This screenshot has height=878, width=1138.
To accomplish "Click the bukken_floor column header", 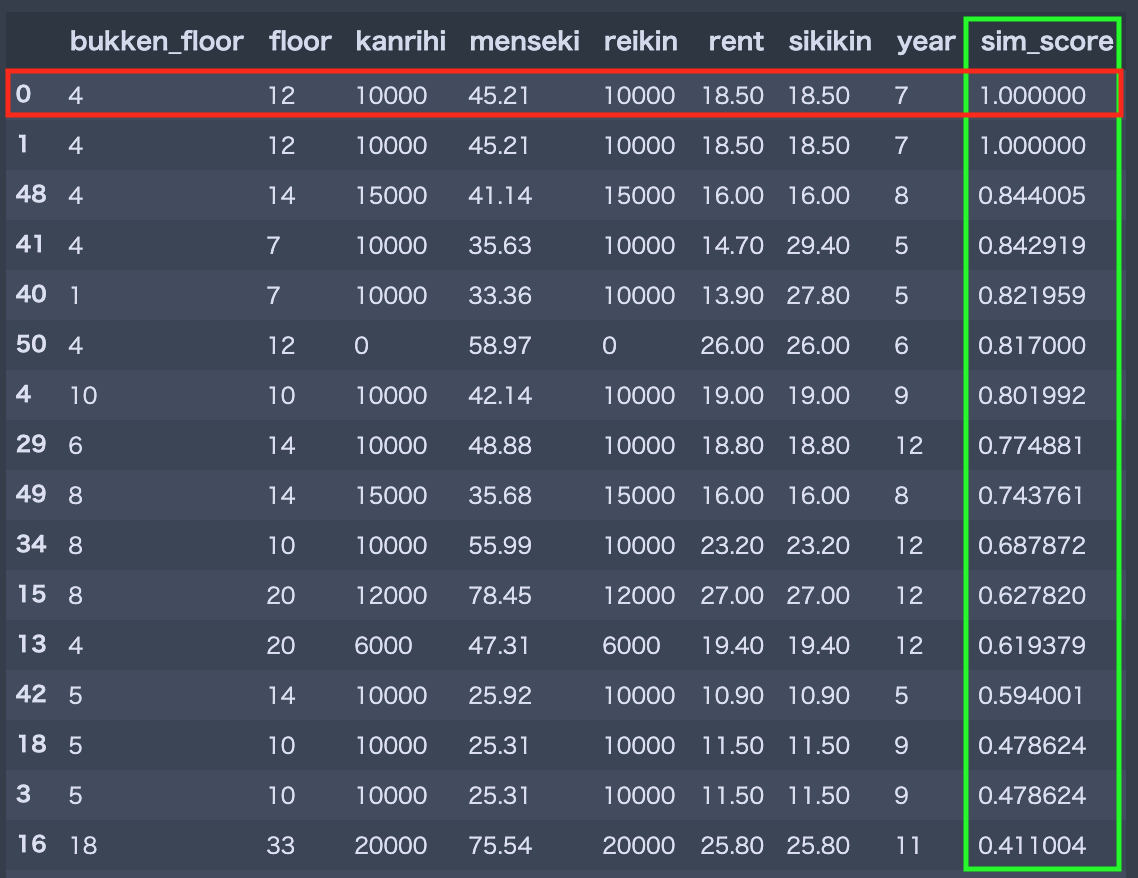I will point(156,41).
